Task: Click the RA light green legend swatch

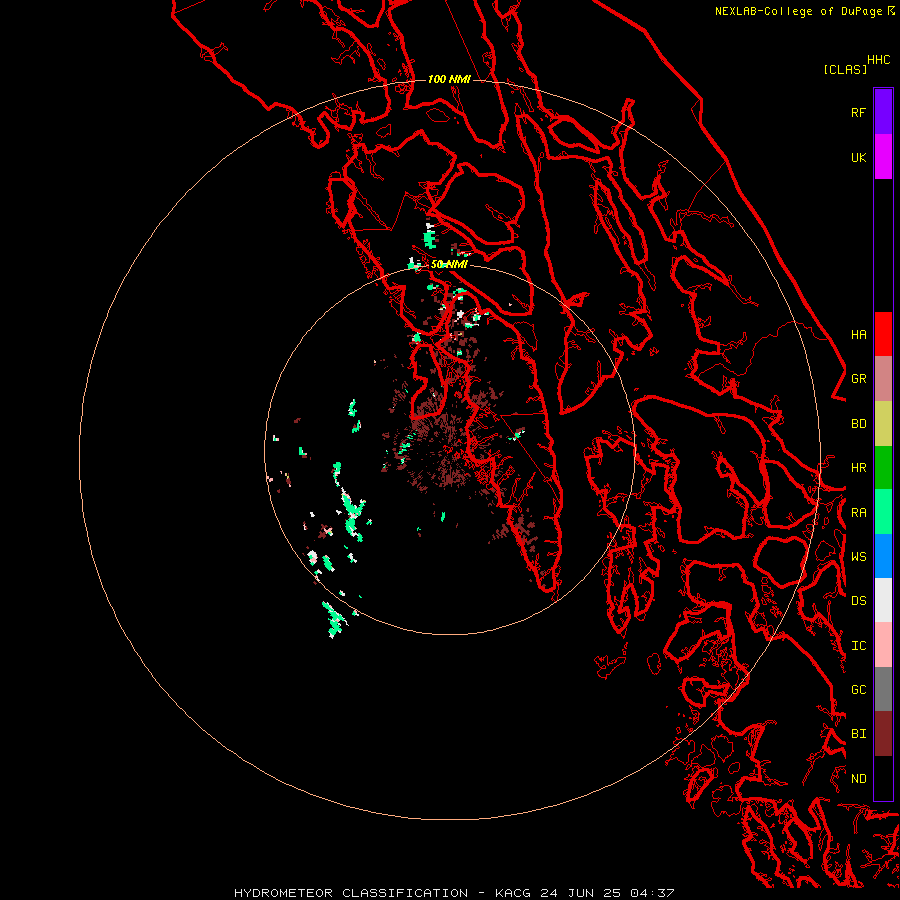Action: pyautogui.click(x=883, y=512)
